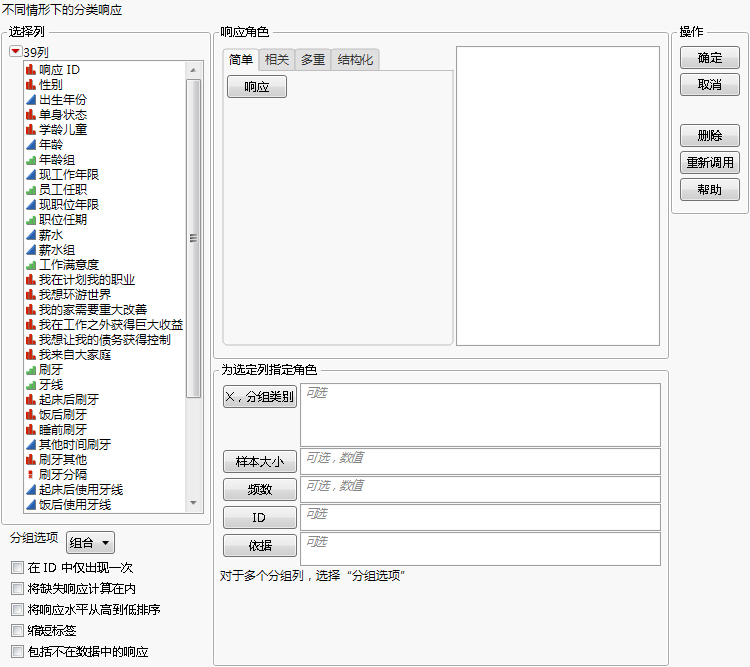Click the empty response roles list box
750x667 pixels.
click(558, 196)
